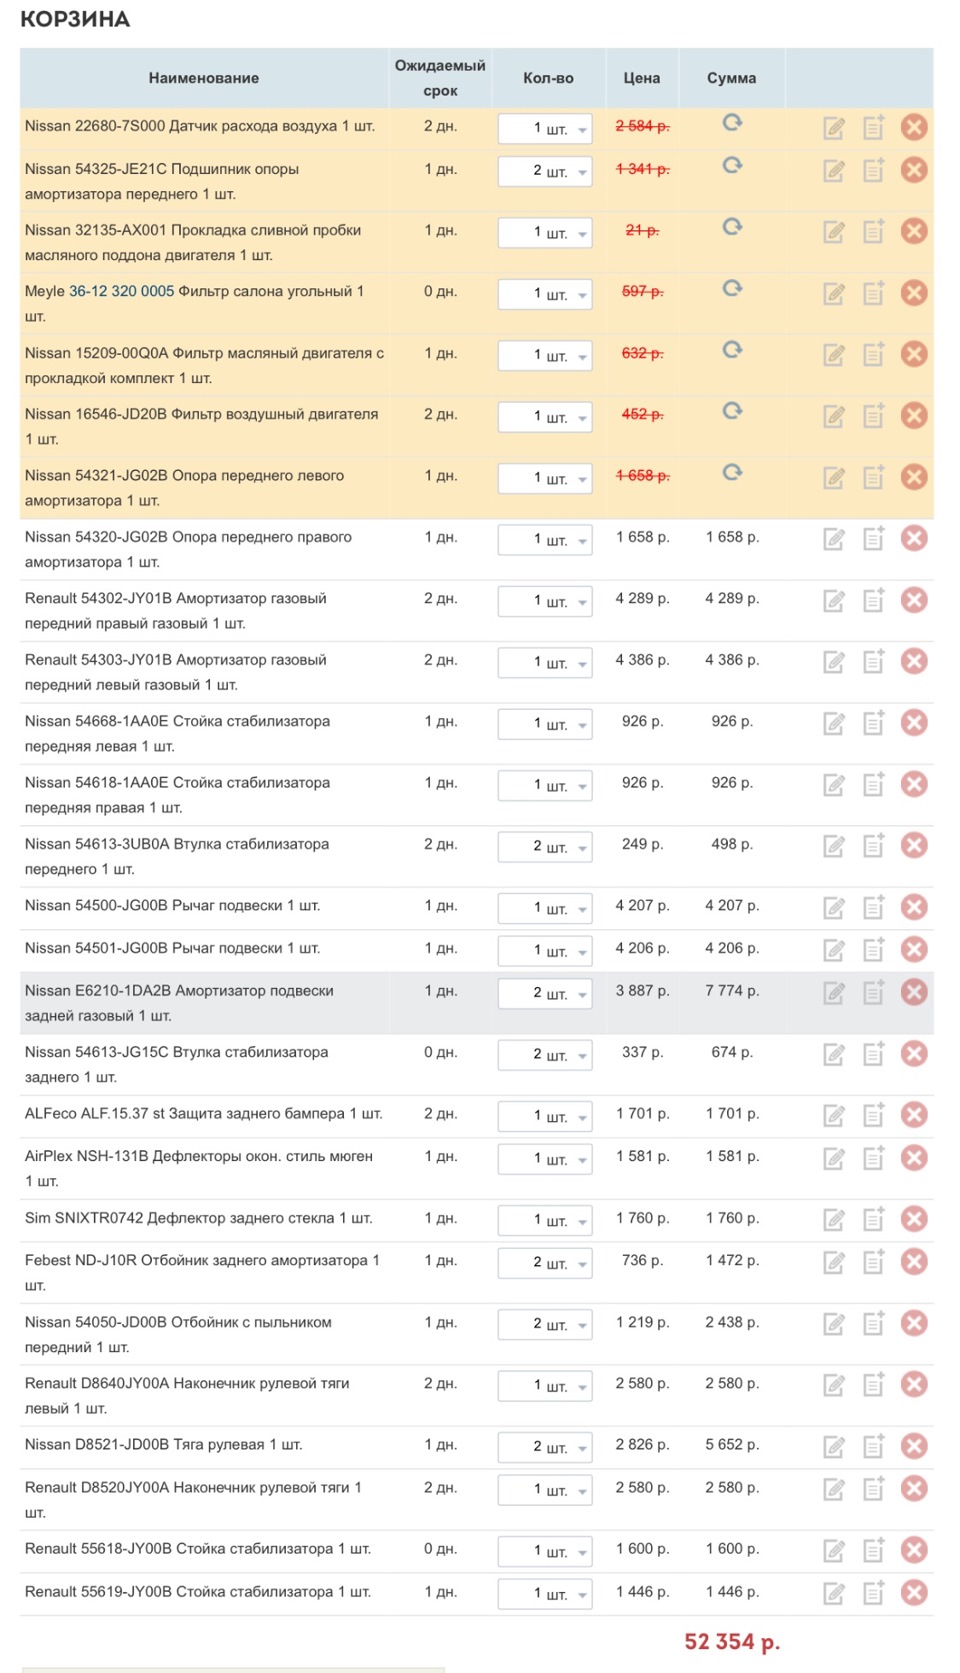Add a note to Nissan 54500-JG00B row

874,907
